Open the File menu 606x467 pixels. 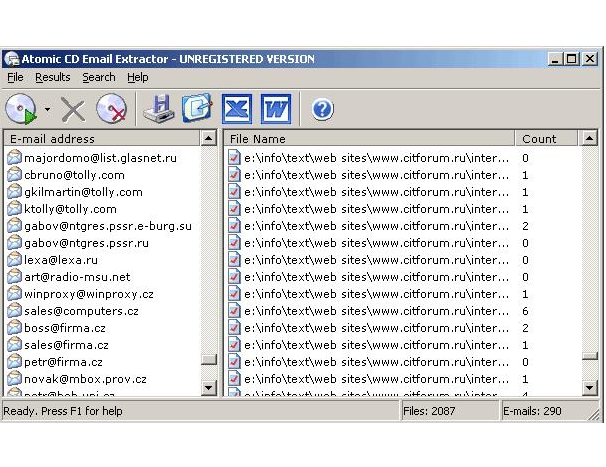pos(15,77)
